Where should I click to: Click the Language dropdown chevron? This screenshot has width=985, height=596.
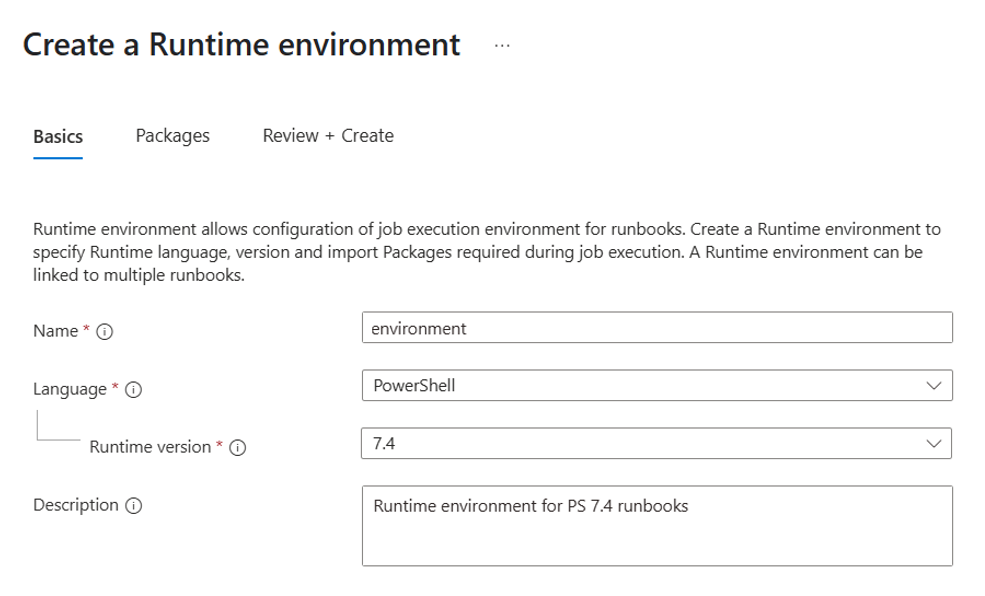point(934,385)
